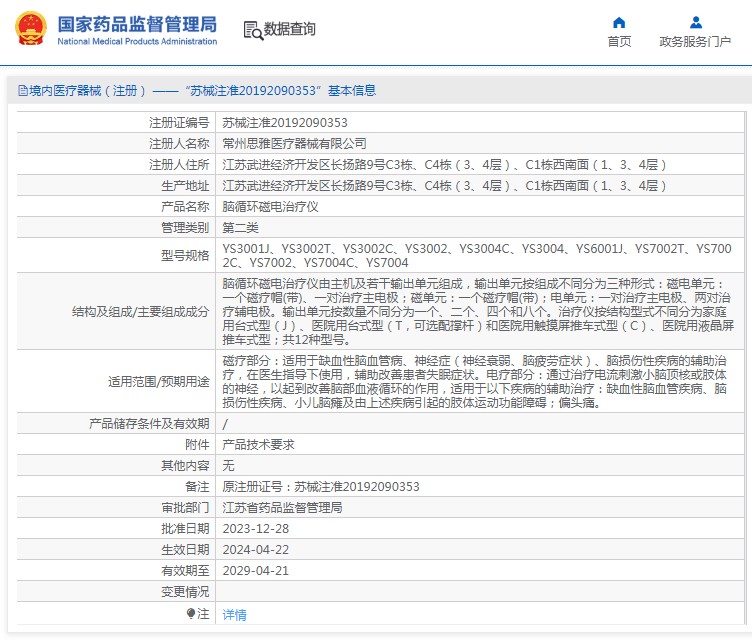Click the empty 变更情况 value cell
This screenshot has width=752, height=643.
(480, 592)
